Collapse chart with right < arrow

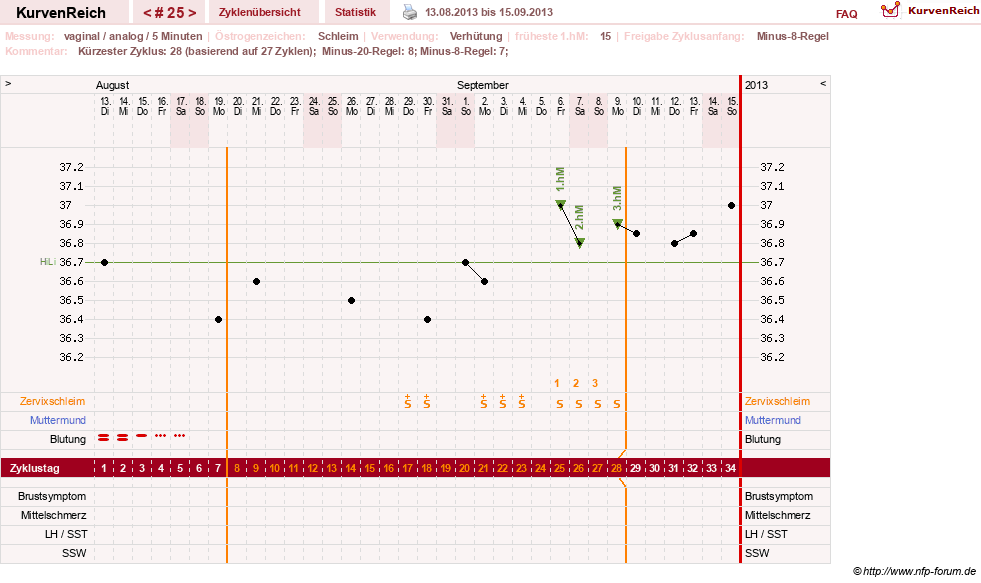(823, 83)
